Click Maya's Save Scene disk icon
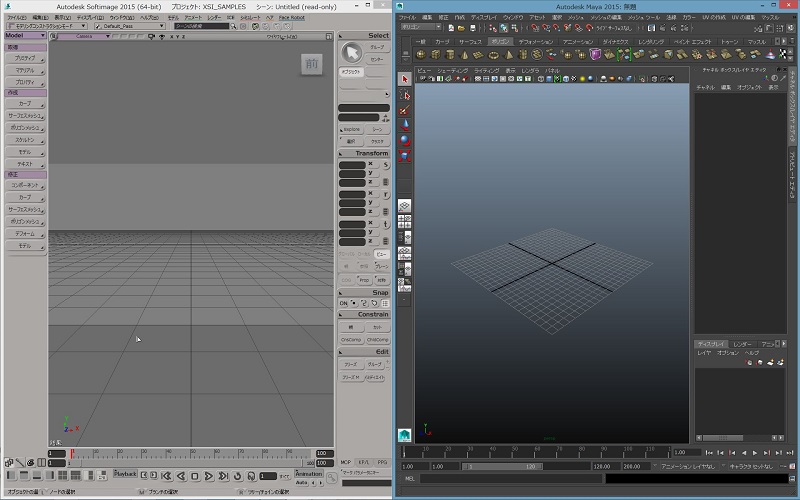Image resolution: width=800 pixels, height=500 pixels. (x=472, y=28)
